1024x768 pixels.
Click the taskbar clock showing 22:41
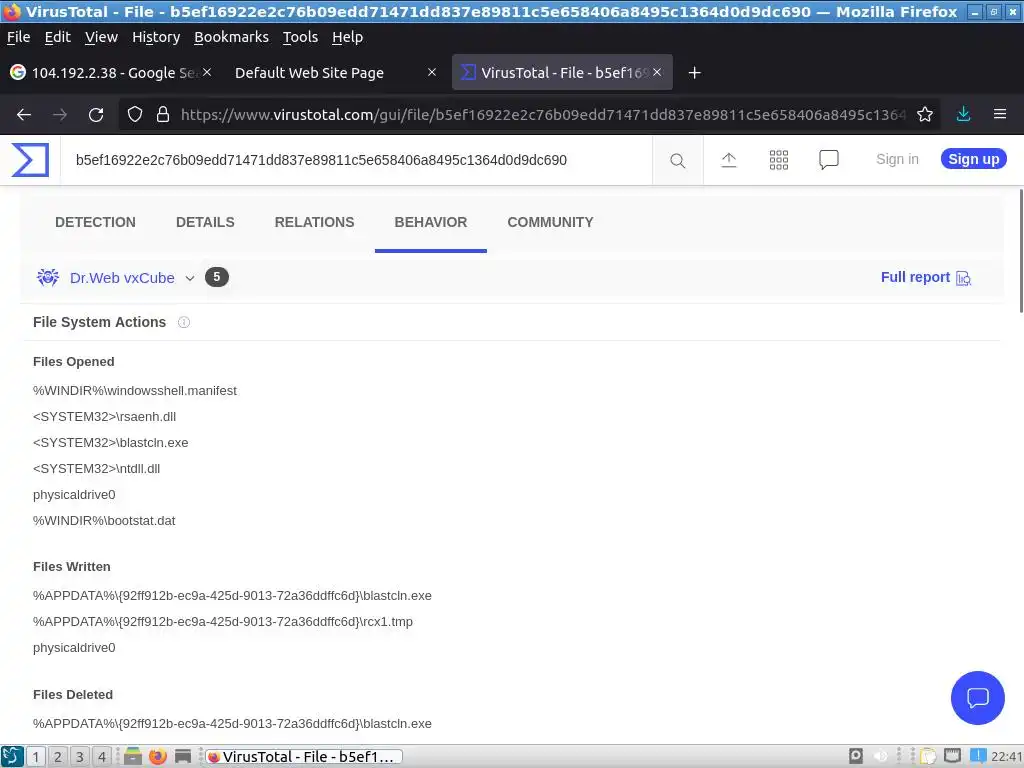pos(1006,756)
